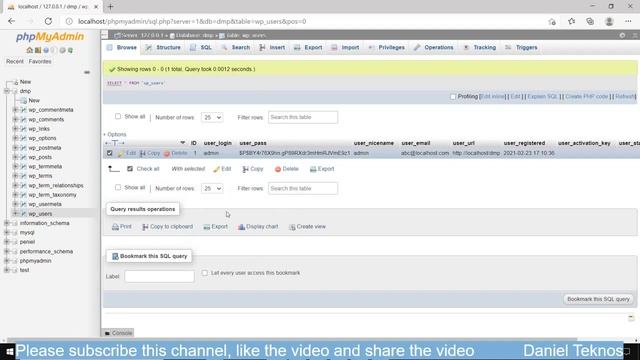Open the Browse tab
The height and width of the screenshot is (360, 640).
pos(122,47)
